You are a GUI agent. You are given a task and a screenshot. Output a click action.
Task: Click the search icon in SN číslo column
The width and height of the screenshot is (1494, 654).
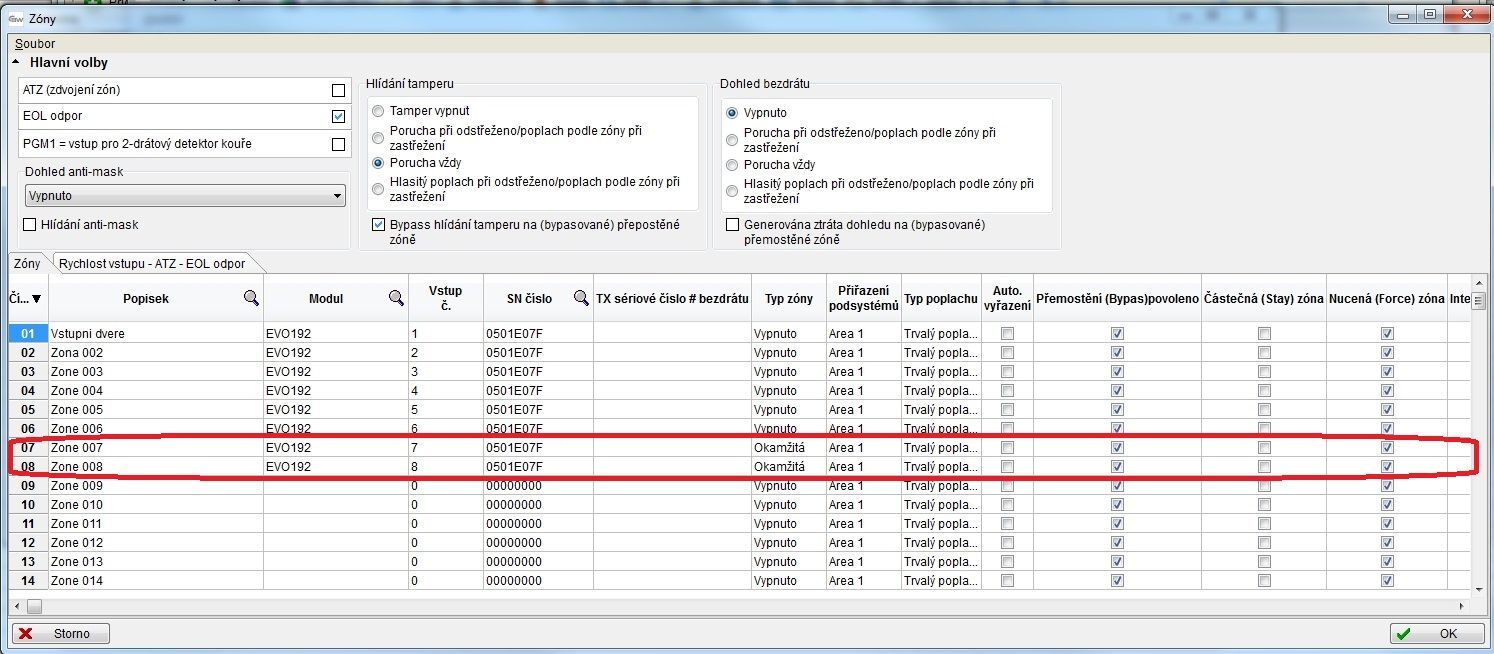(581, 298)
